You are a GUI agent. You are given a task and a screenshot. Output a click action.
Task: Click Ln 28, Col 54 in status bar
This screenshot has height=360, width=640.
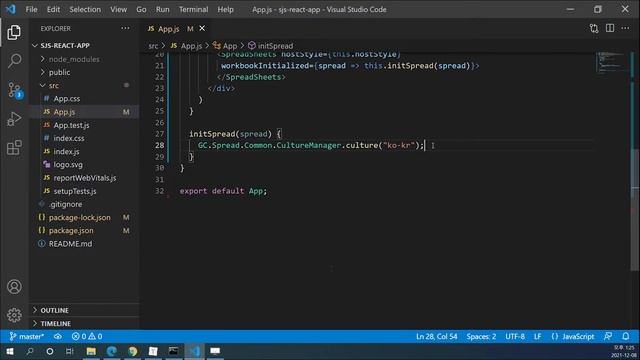[436, 336]
